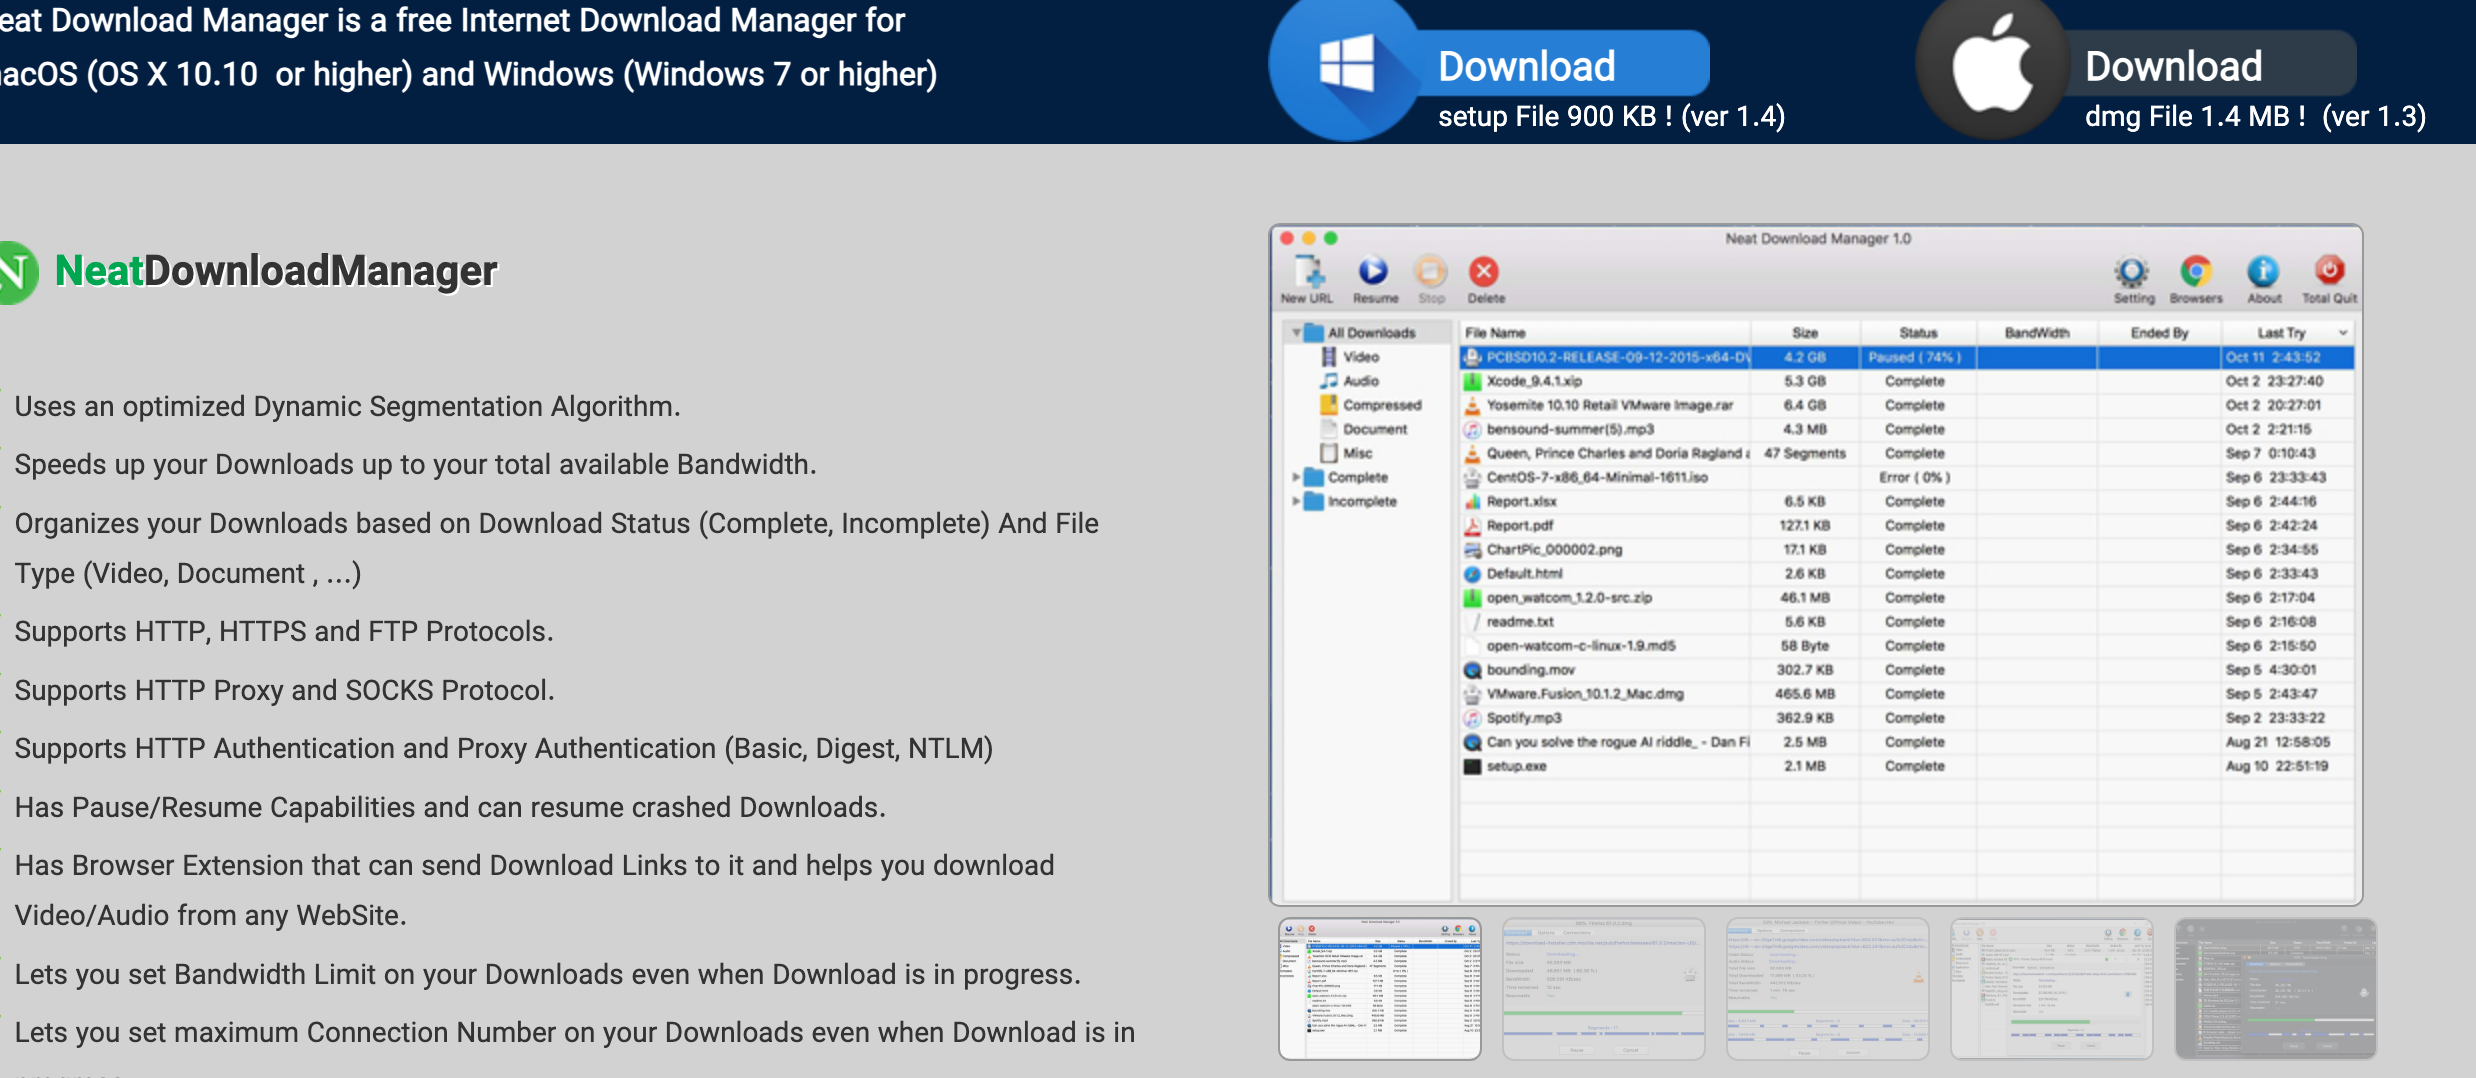This screenshot has width=2476, height=1078.
Task: Select the Spotify.mp3 row
Action: [x=1907, y=717]
